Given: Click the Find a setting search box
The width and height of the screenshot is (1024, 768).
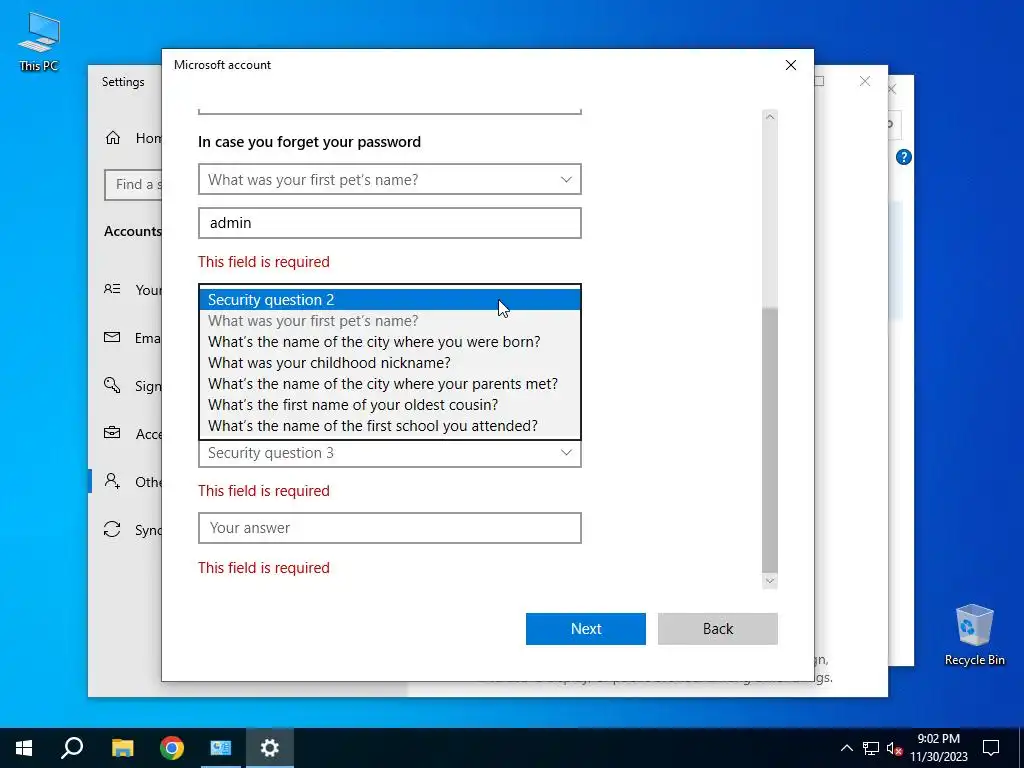Looking at the screenshot, I should coord(134,185).
